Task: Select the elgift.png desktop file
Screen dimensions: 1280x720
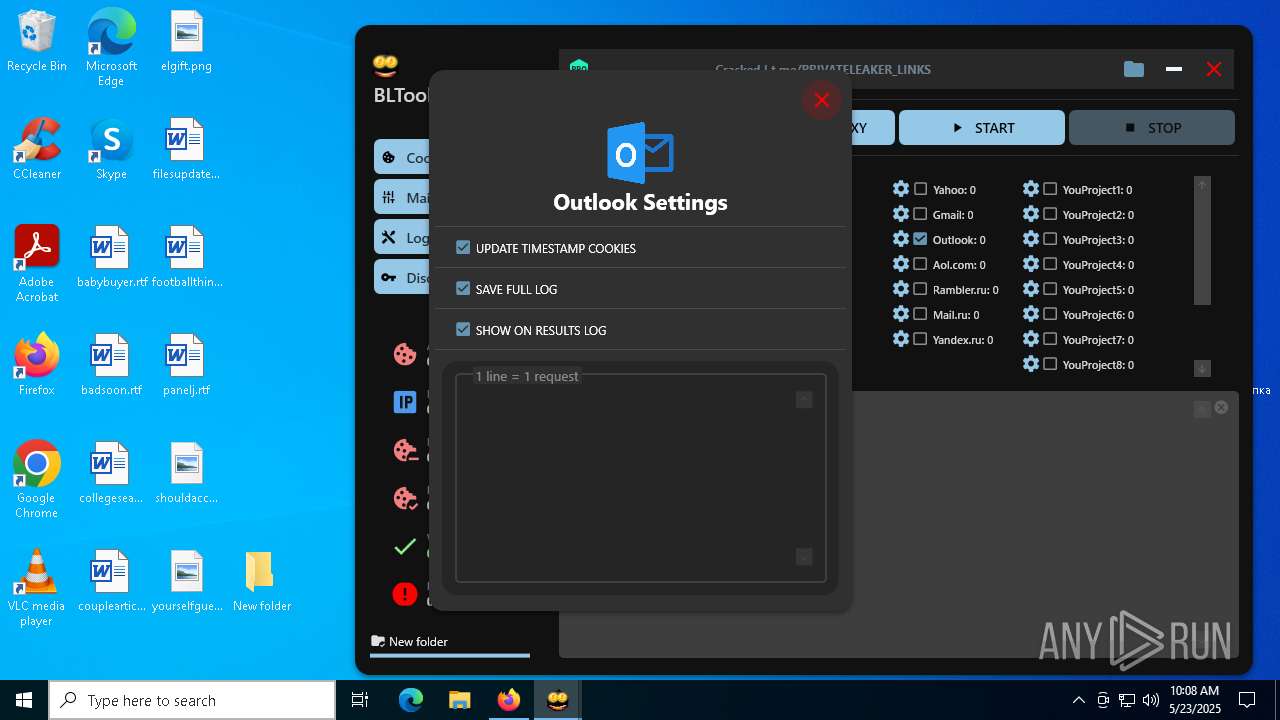Action: point(186,43)
